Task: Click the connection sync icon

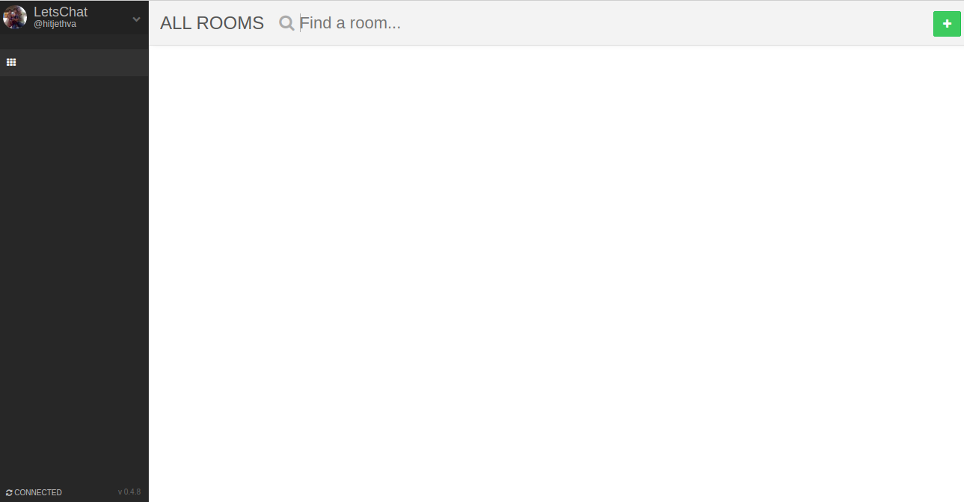Action: [9, 493]
